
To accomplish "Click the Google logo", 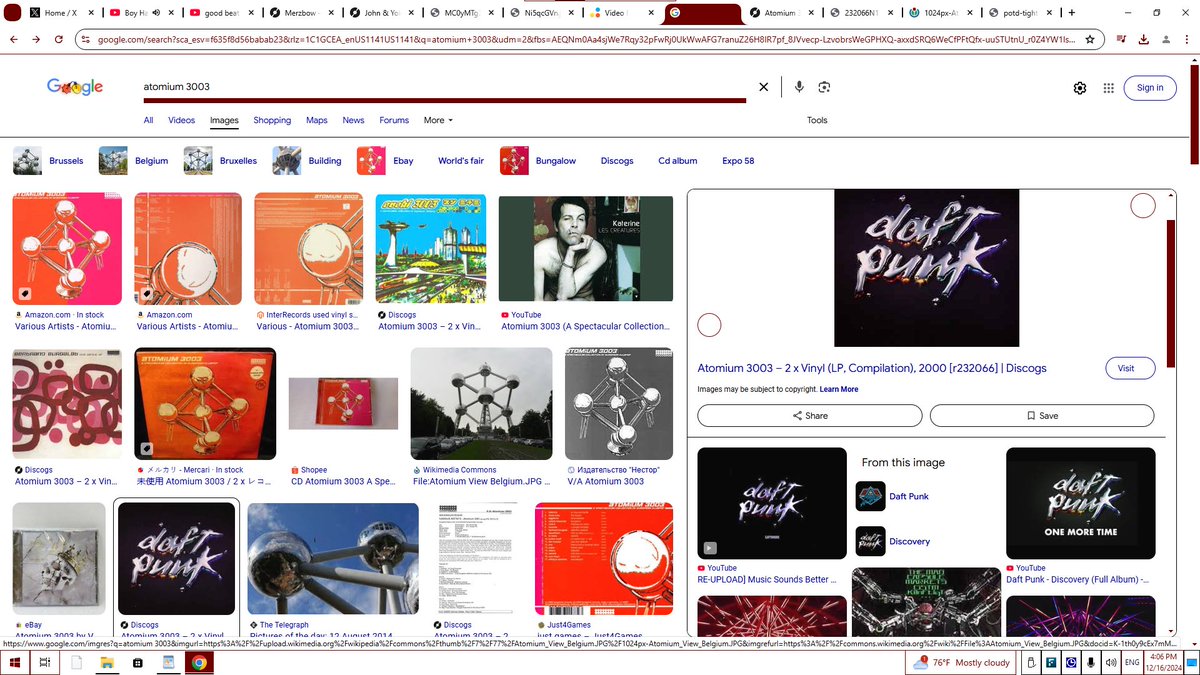I will click(x=75, y=87).
